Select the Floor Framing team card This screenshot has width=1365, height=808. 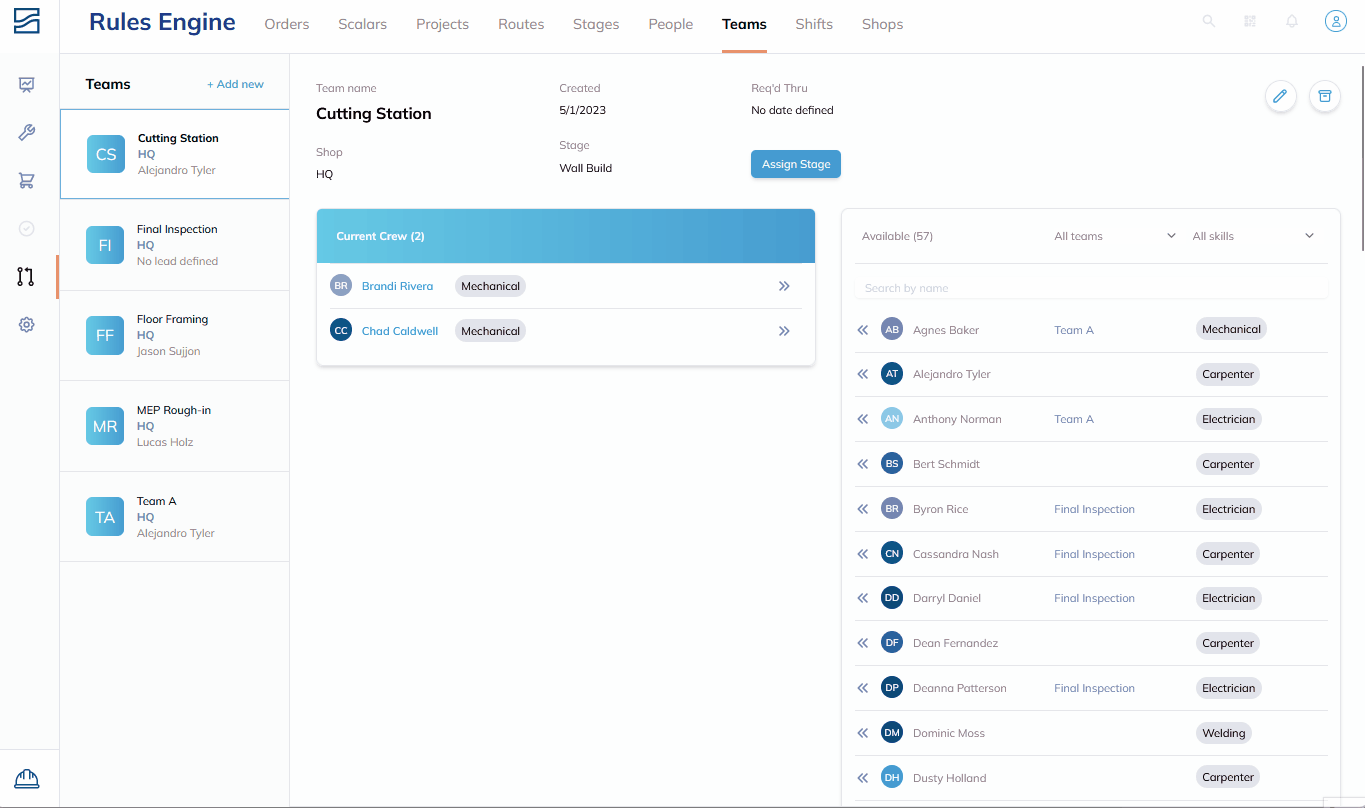tap(175, 336)
